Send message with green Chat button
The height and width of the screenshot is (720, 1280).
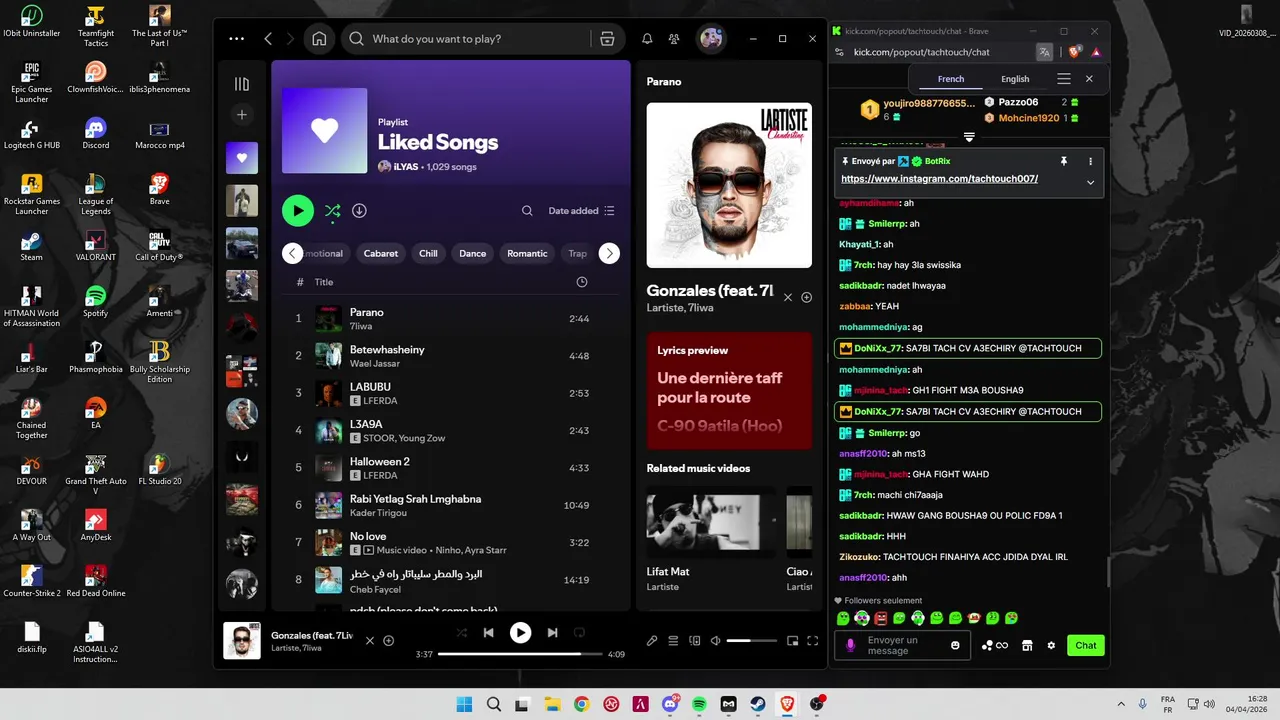[x=1086, y=646]
